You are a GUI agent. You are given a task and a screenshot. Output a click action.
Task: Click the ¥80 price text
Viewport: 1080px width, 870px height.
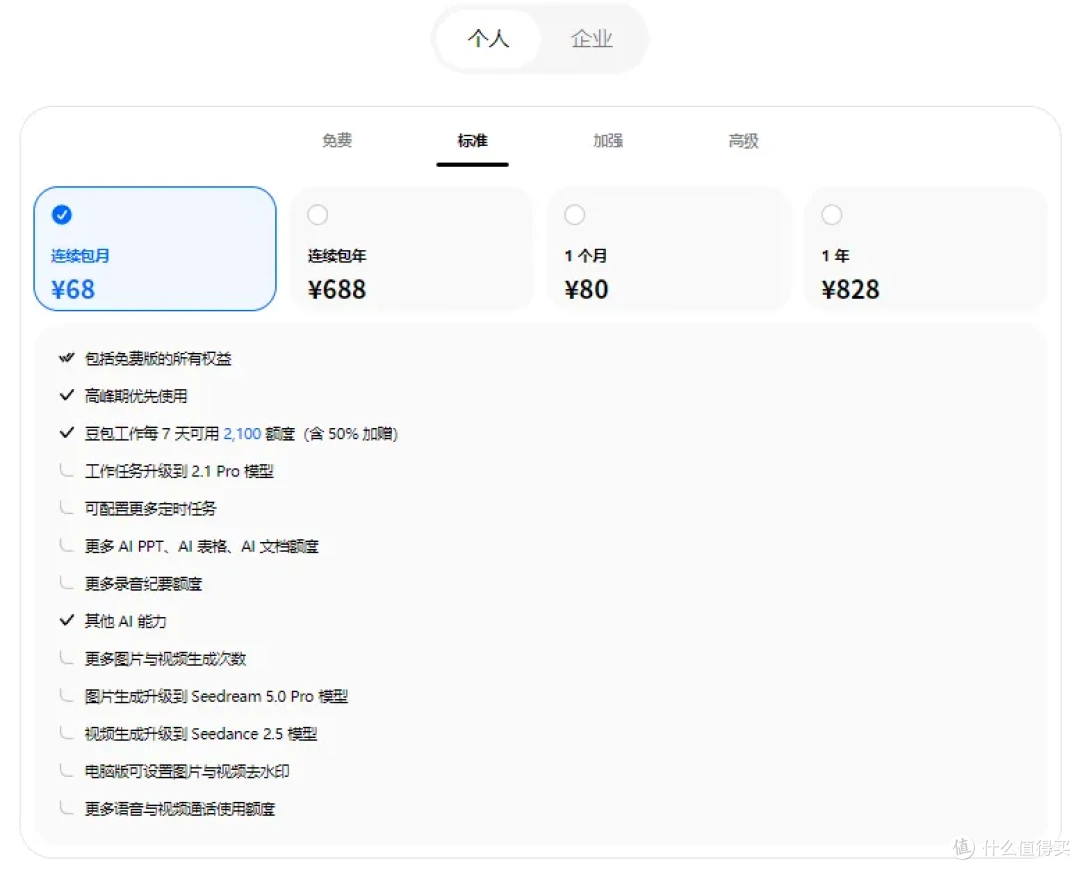click(x=586, y=289)
